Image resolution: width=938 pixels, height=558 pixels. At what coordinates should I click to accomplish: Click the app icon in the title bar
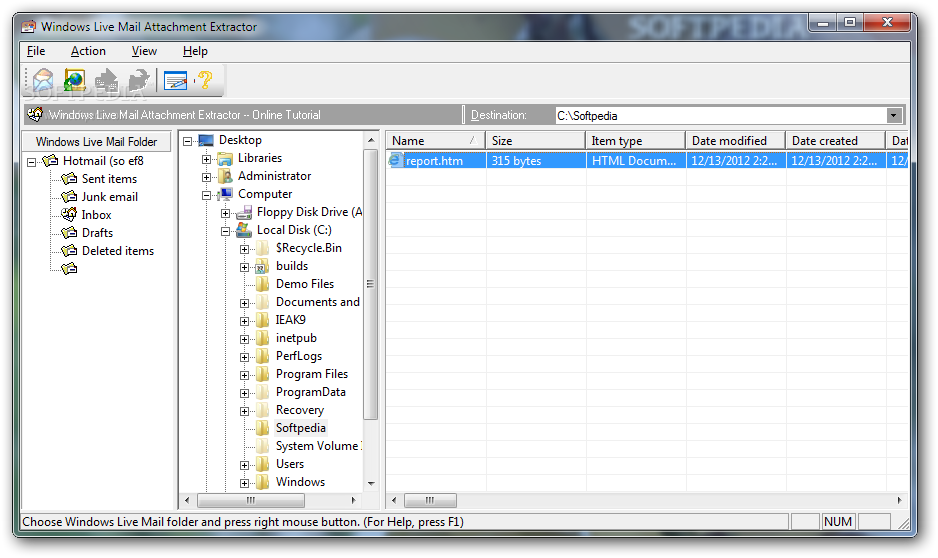[x=28, y=27]
